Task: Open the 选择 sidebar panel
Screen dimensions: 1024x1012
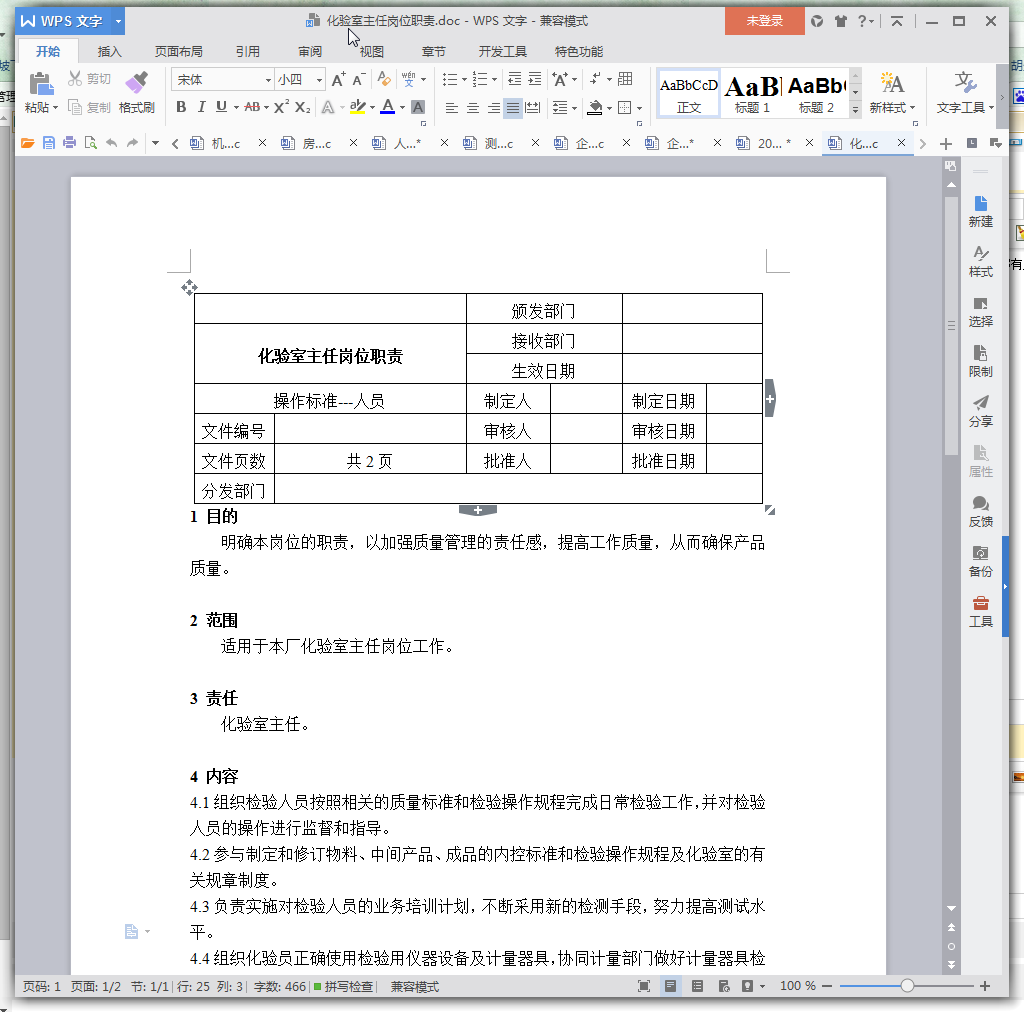Action: coord(980,311)
